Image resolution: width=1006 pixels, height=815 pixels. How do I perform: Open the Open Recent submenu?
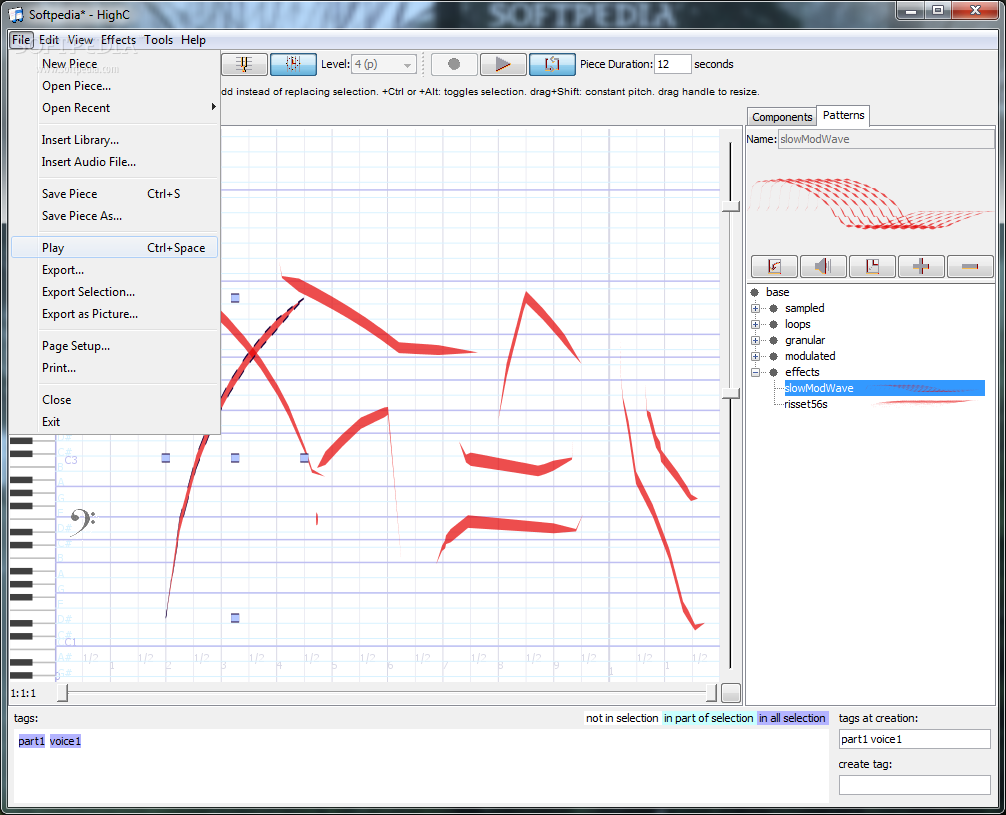[114, 108]
